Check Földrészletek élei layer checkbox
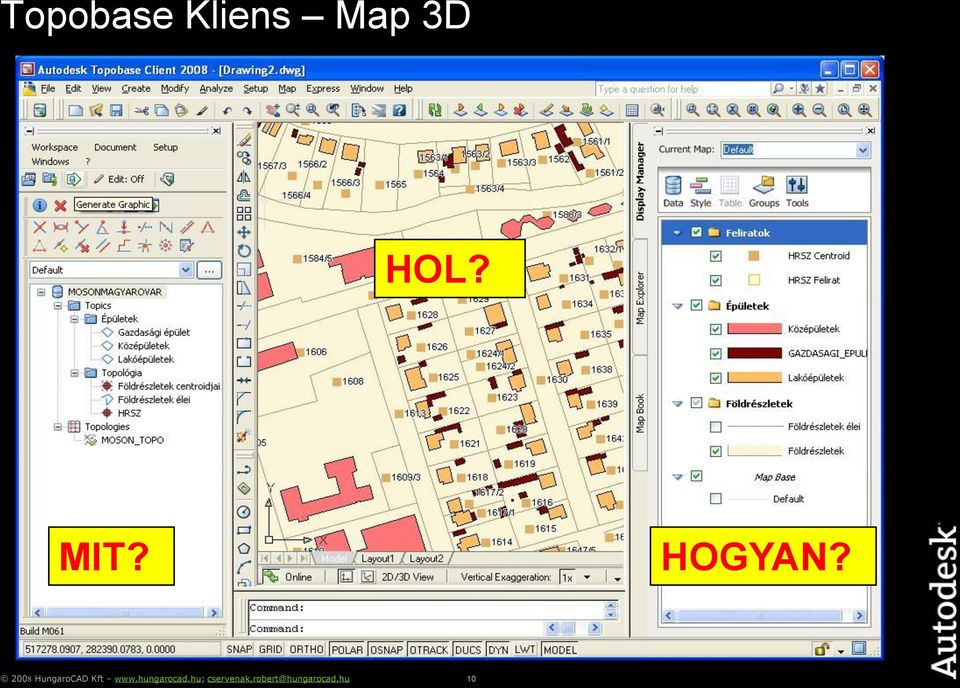 pos(715,427)
